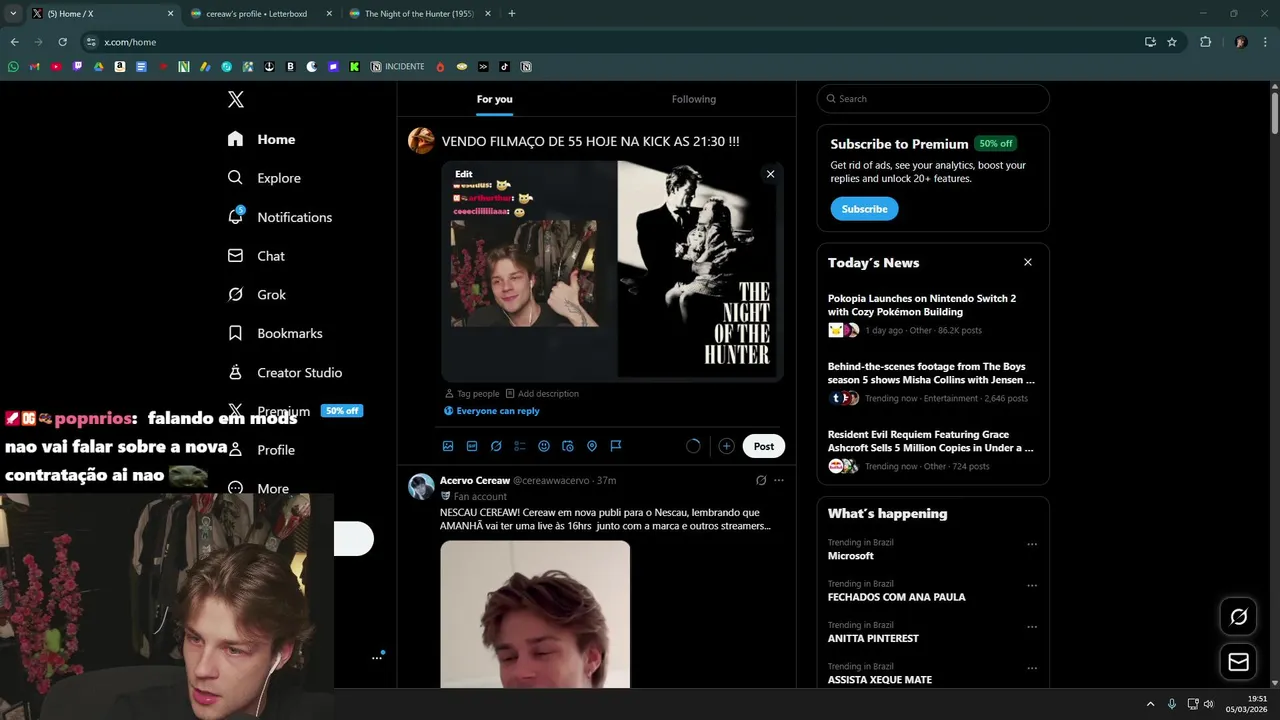
Task: Switch to The Night of the Hunter tab
Action: [x=419, y=14]
